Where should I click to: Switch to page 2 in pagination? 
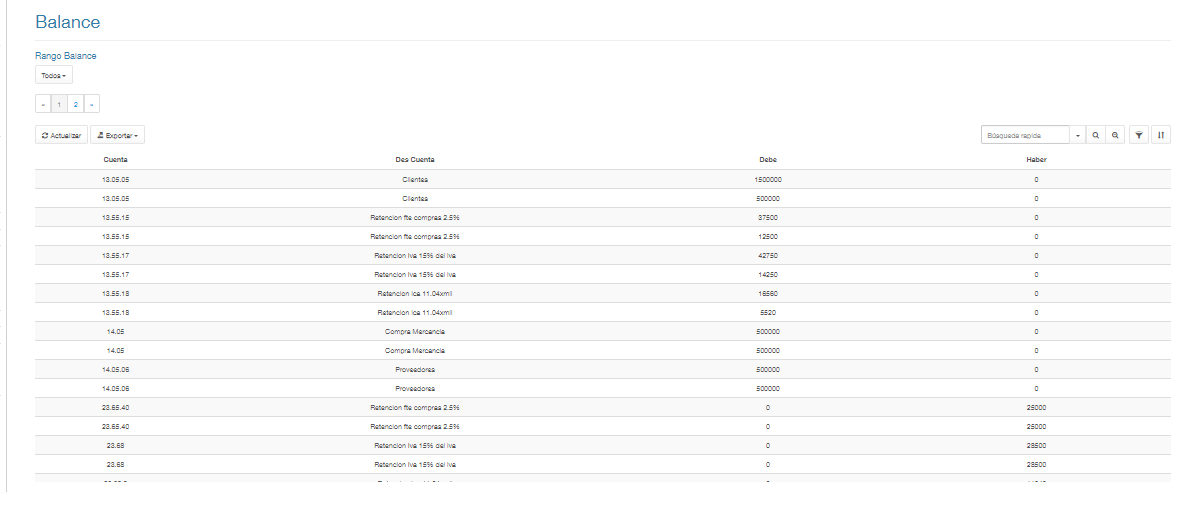[x=76, y=104]
